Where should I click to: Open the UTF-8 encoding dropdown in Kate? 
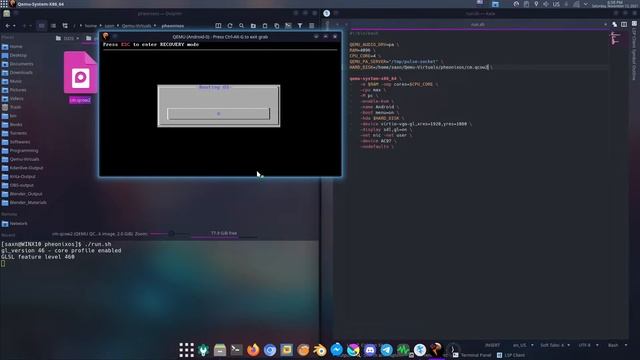coord(588,345)
